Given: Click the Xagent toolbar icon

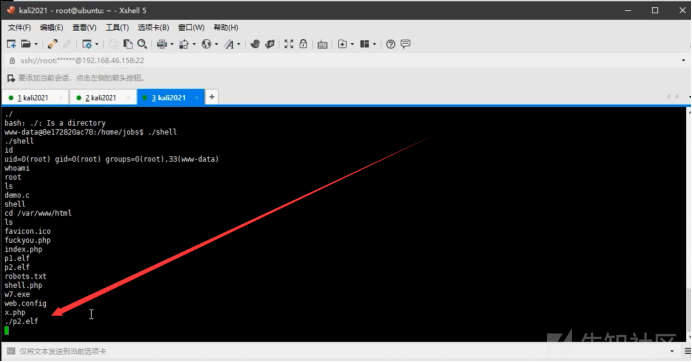Looking at the screenshot, I should [x=270, y=44].
